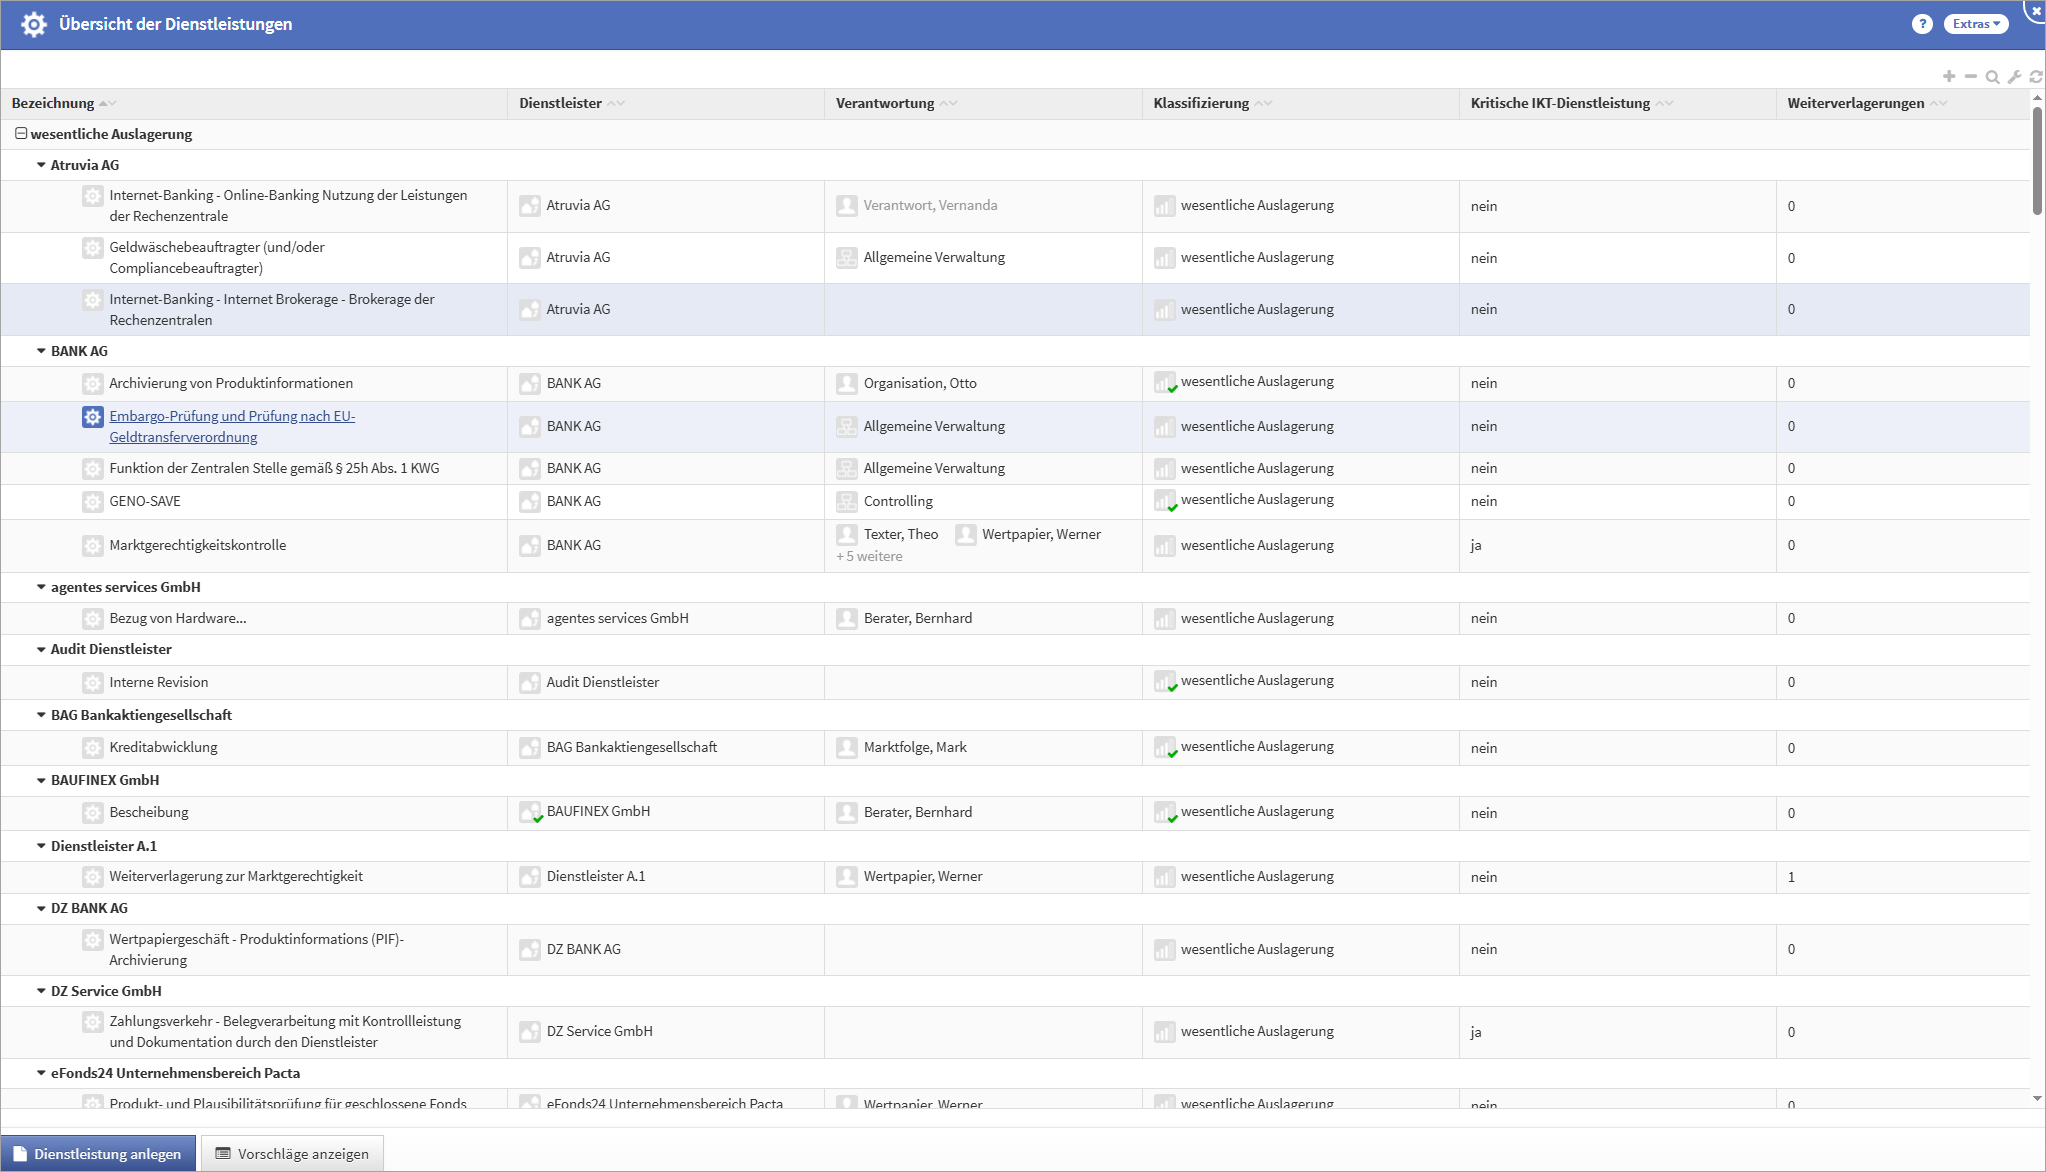Collapse the Atruvia AG group

click(41, 165)
